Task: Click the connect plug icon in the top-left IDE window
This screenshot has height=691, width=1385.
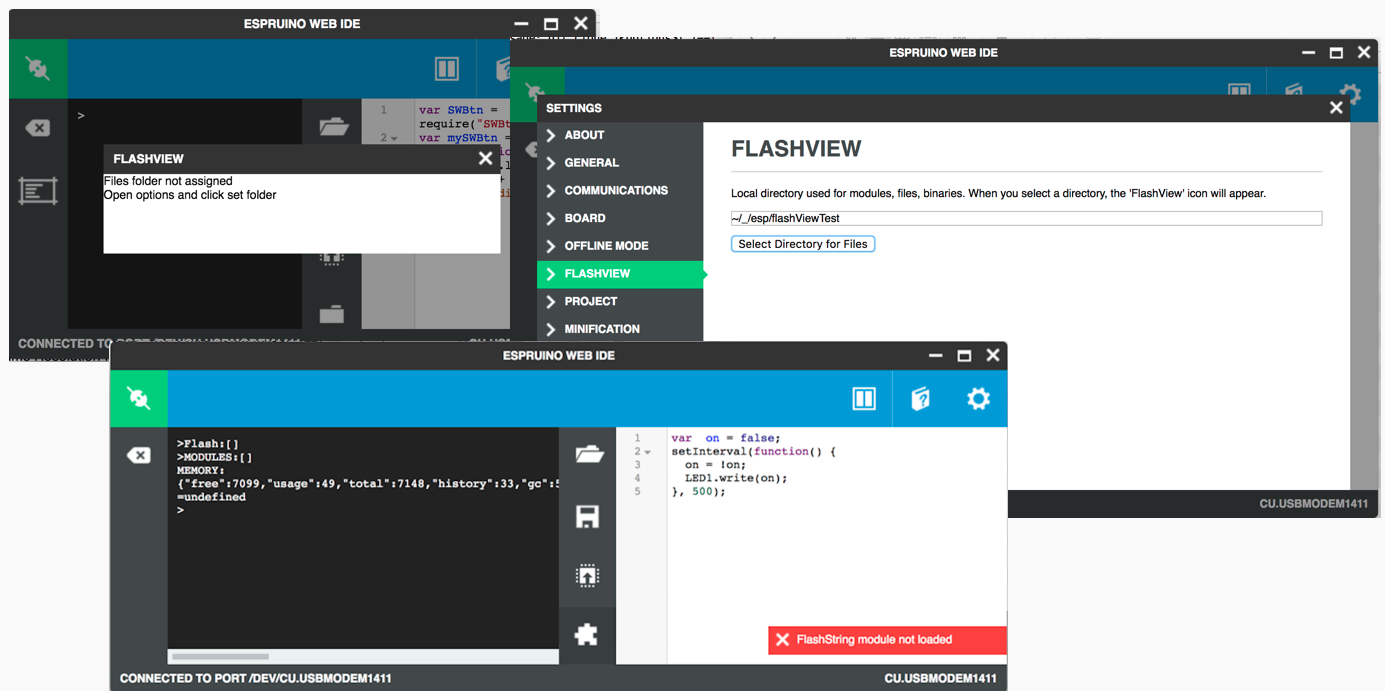Action: point(38,68)
